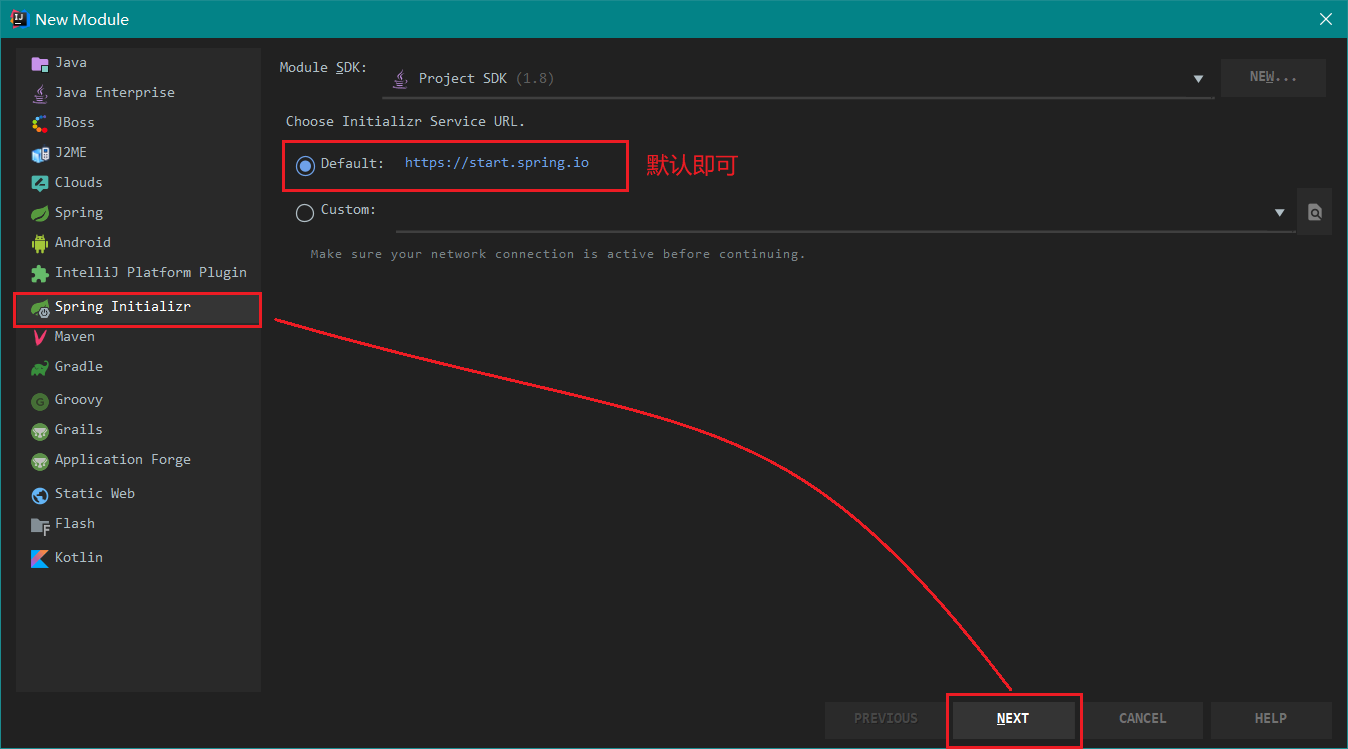Select the Default Initializr URL radio button
Viewport: 1348px width, 749px height.
[305, 165]
